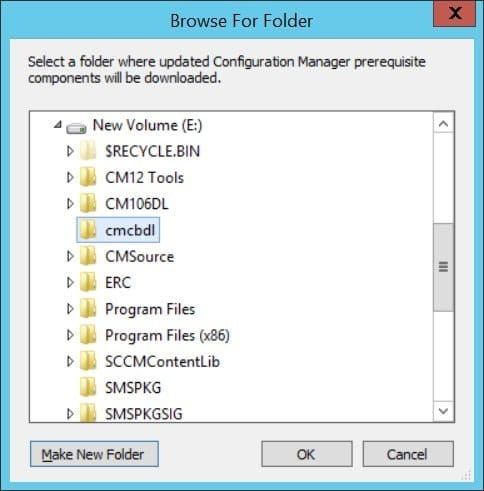The width and height of the screenshot is (484, 491).
Task: Click the SCCMContentLib folder icon
Action: (88, 361)
